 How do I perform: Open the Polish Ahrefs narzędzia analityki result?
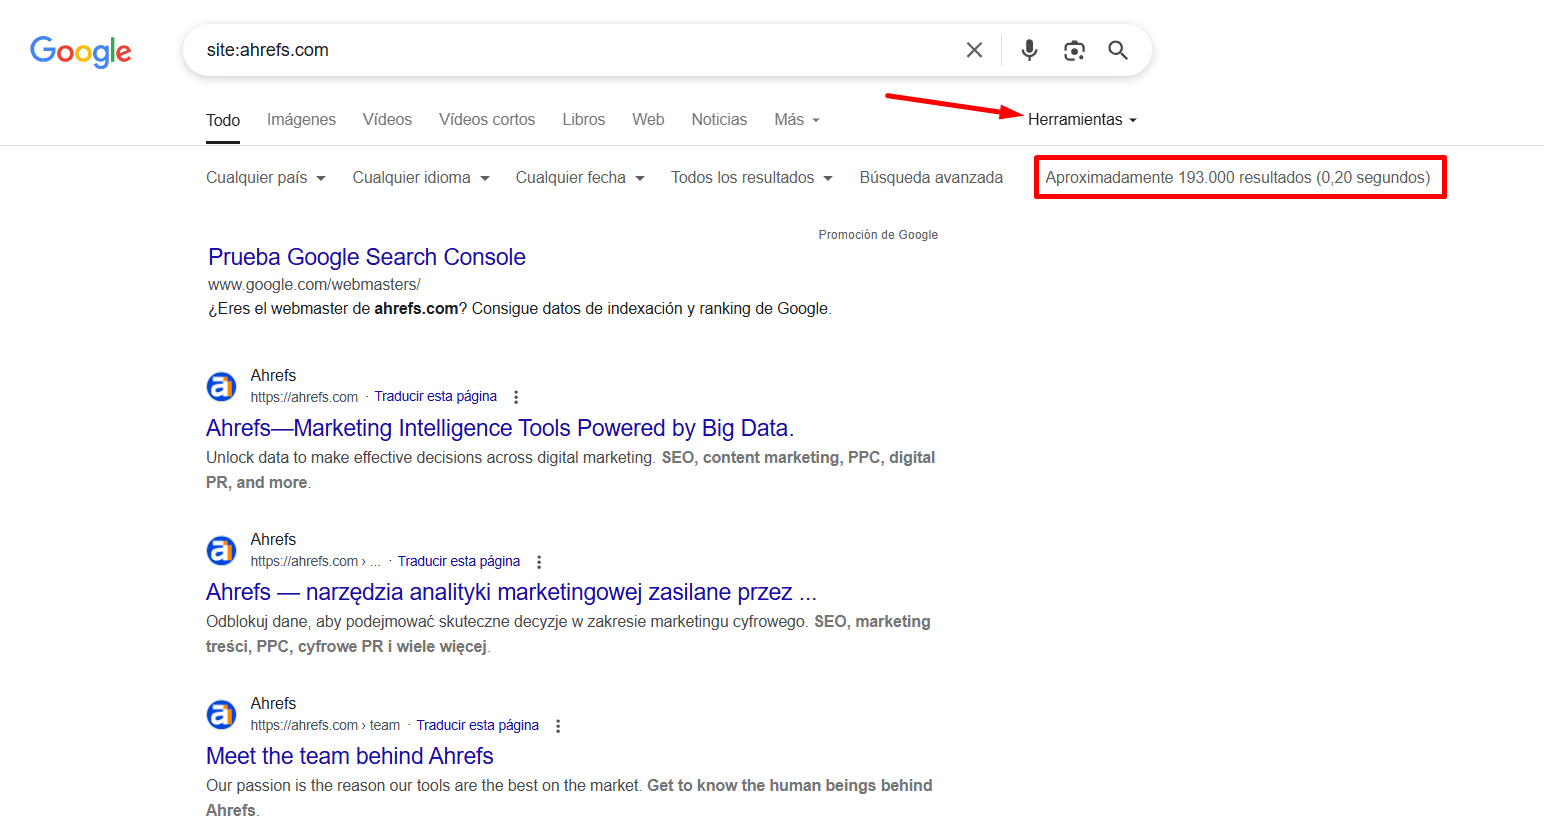[511, 592]
